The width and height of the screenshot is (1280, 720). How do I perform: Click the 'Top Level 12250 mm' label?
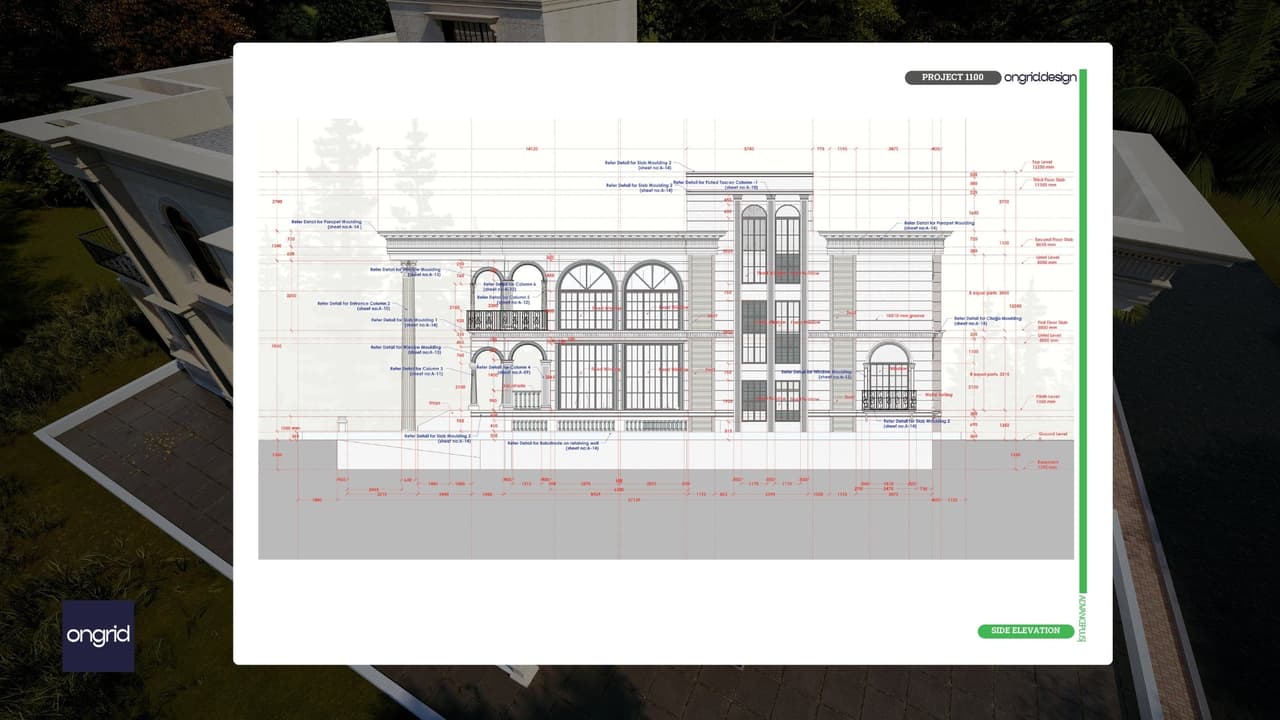(x=1043, y=166)
